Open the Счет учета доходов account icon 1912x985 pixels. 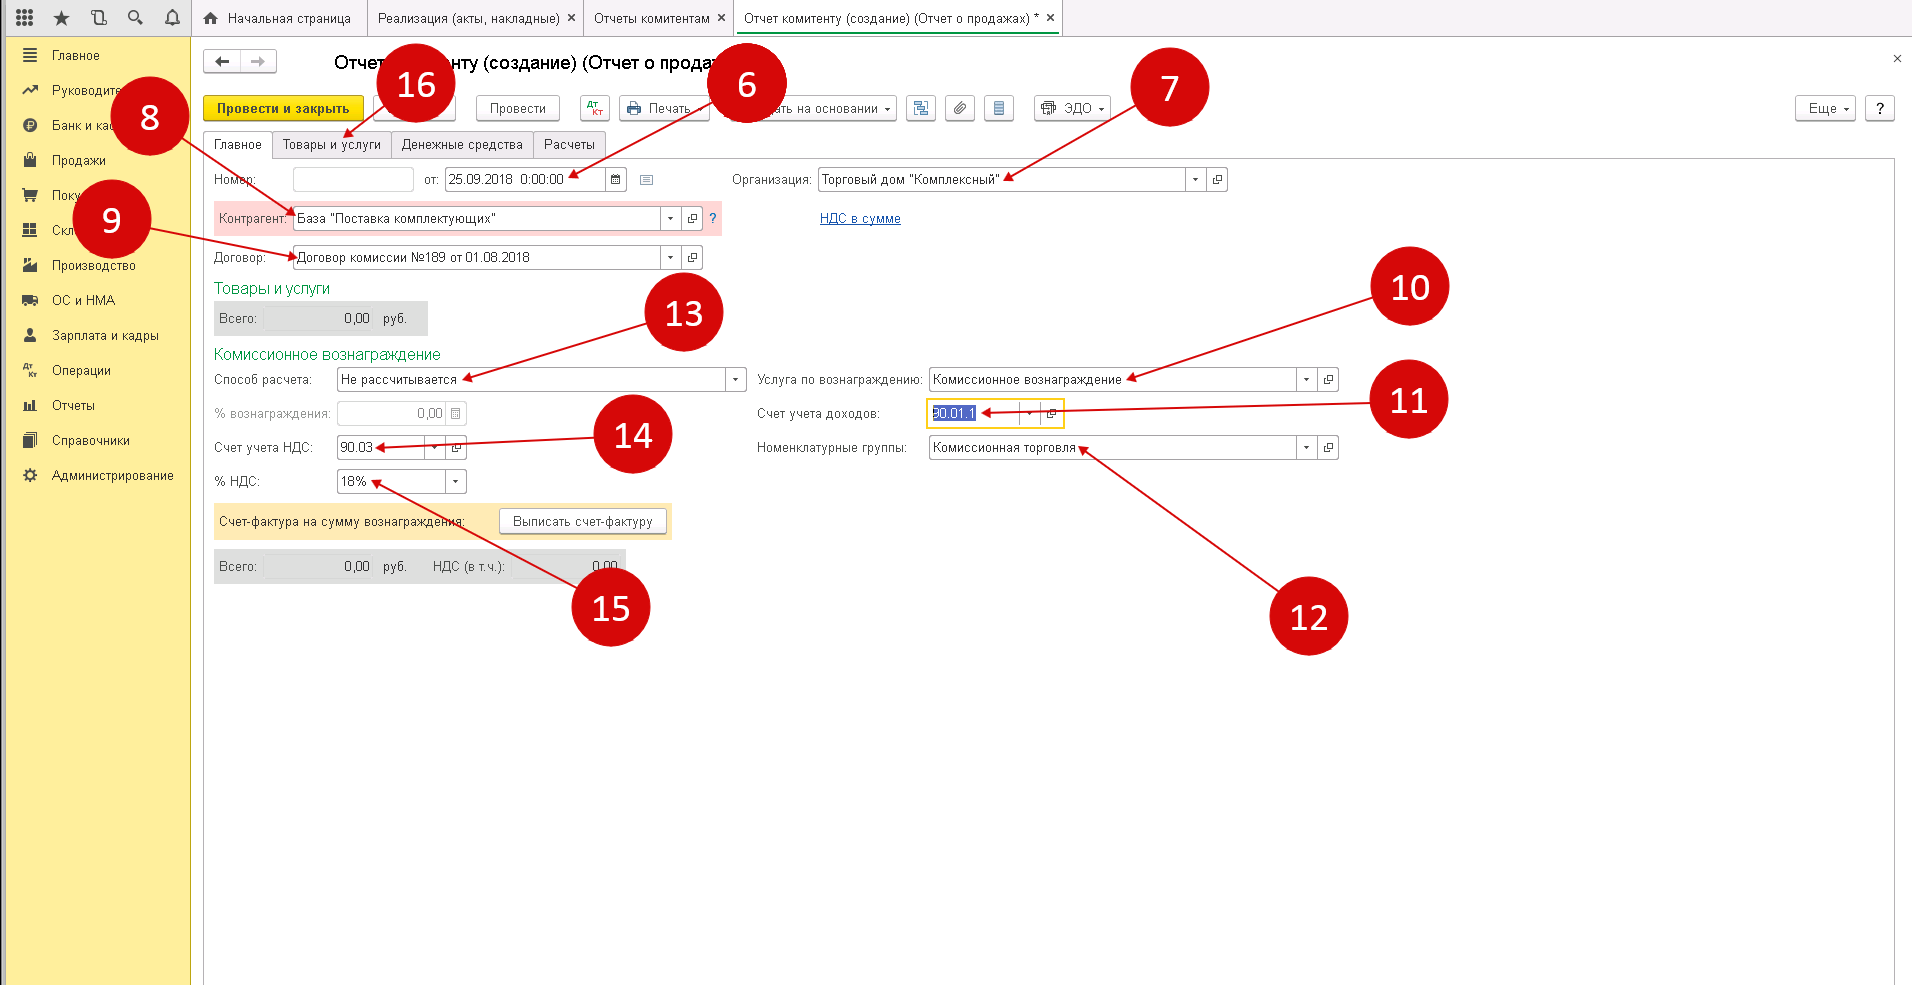coord(1051,414)
